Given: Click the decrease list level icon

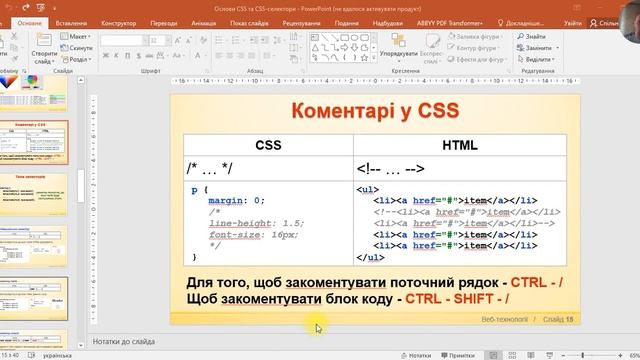Looking at the screenshot, I should (x=254, y=40).
